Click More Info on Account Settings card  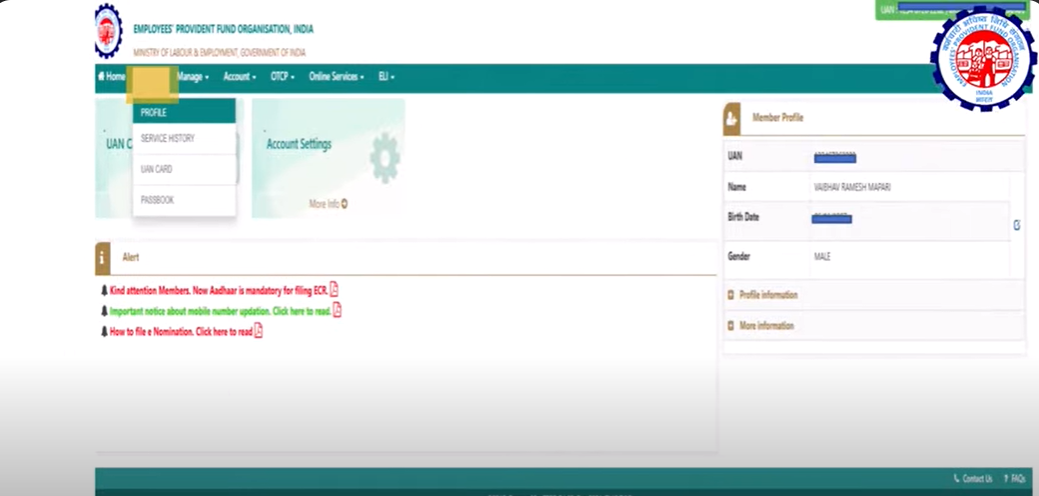tap(328, 204)
